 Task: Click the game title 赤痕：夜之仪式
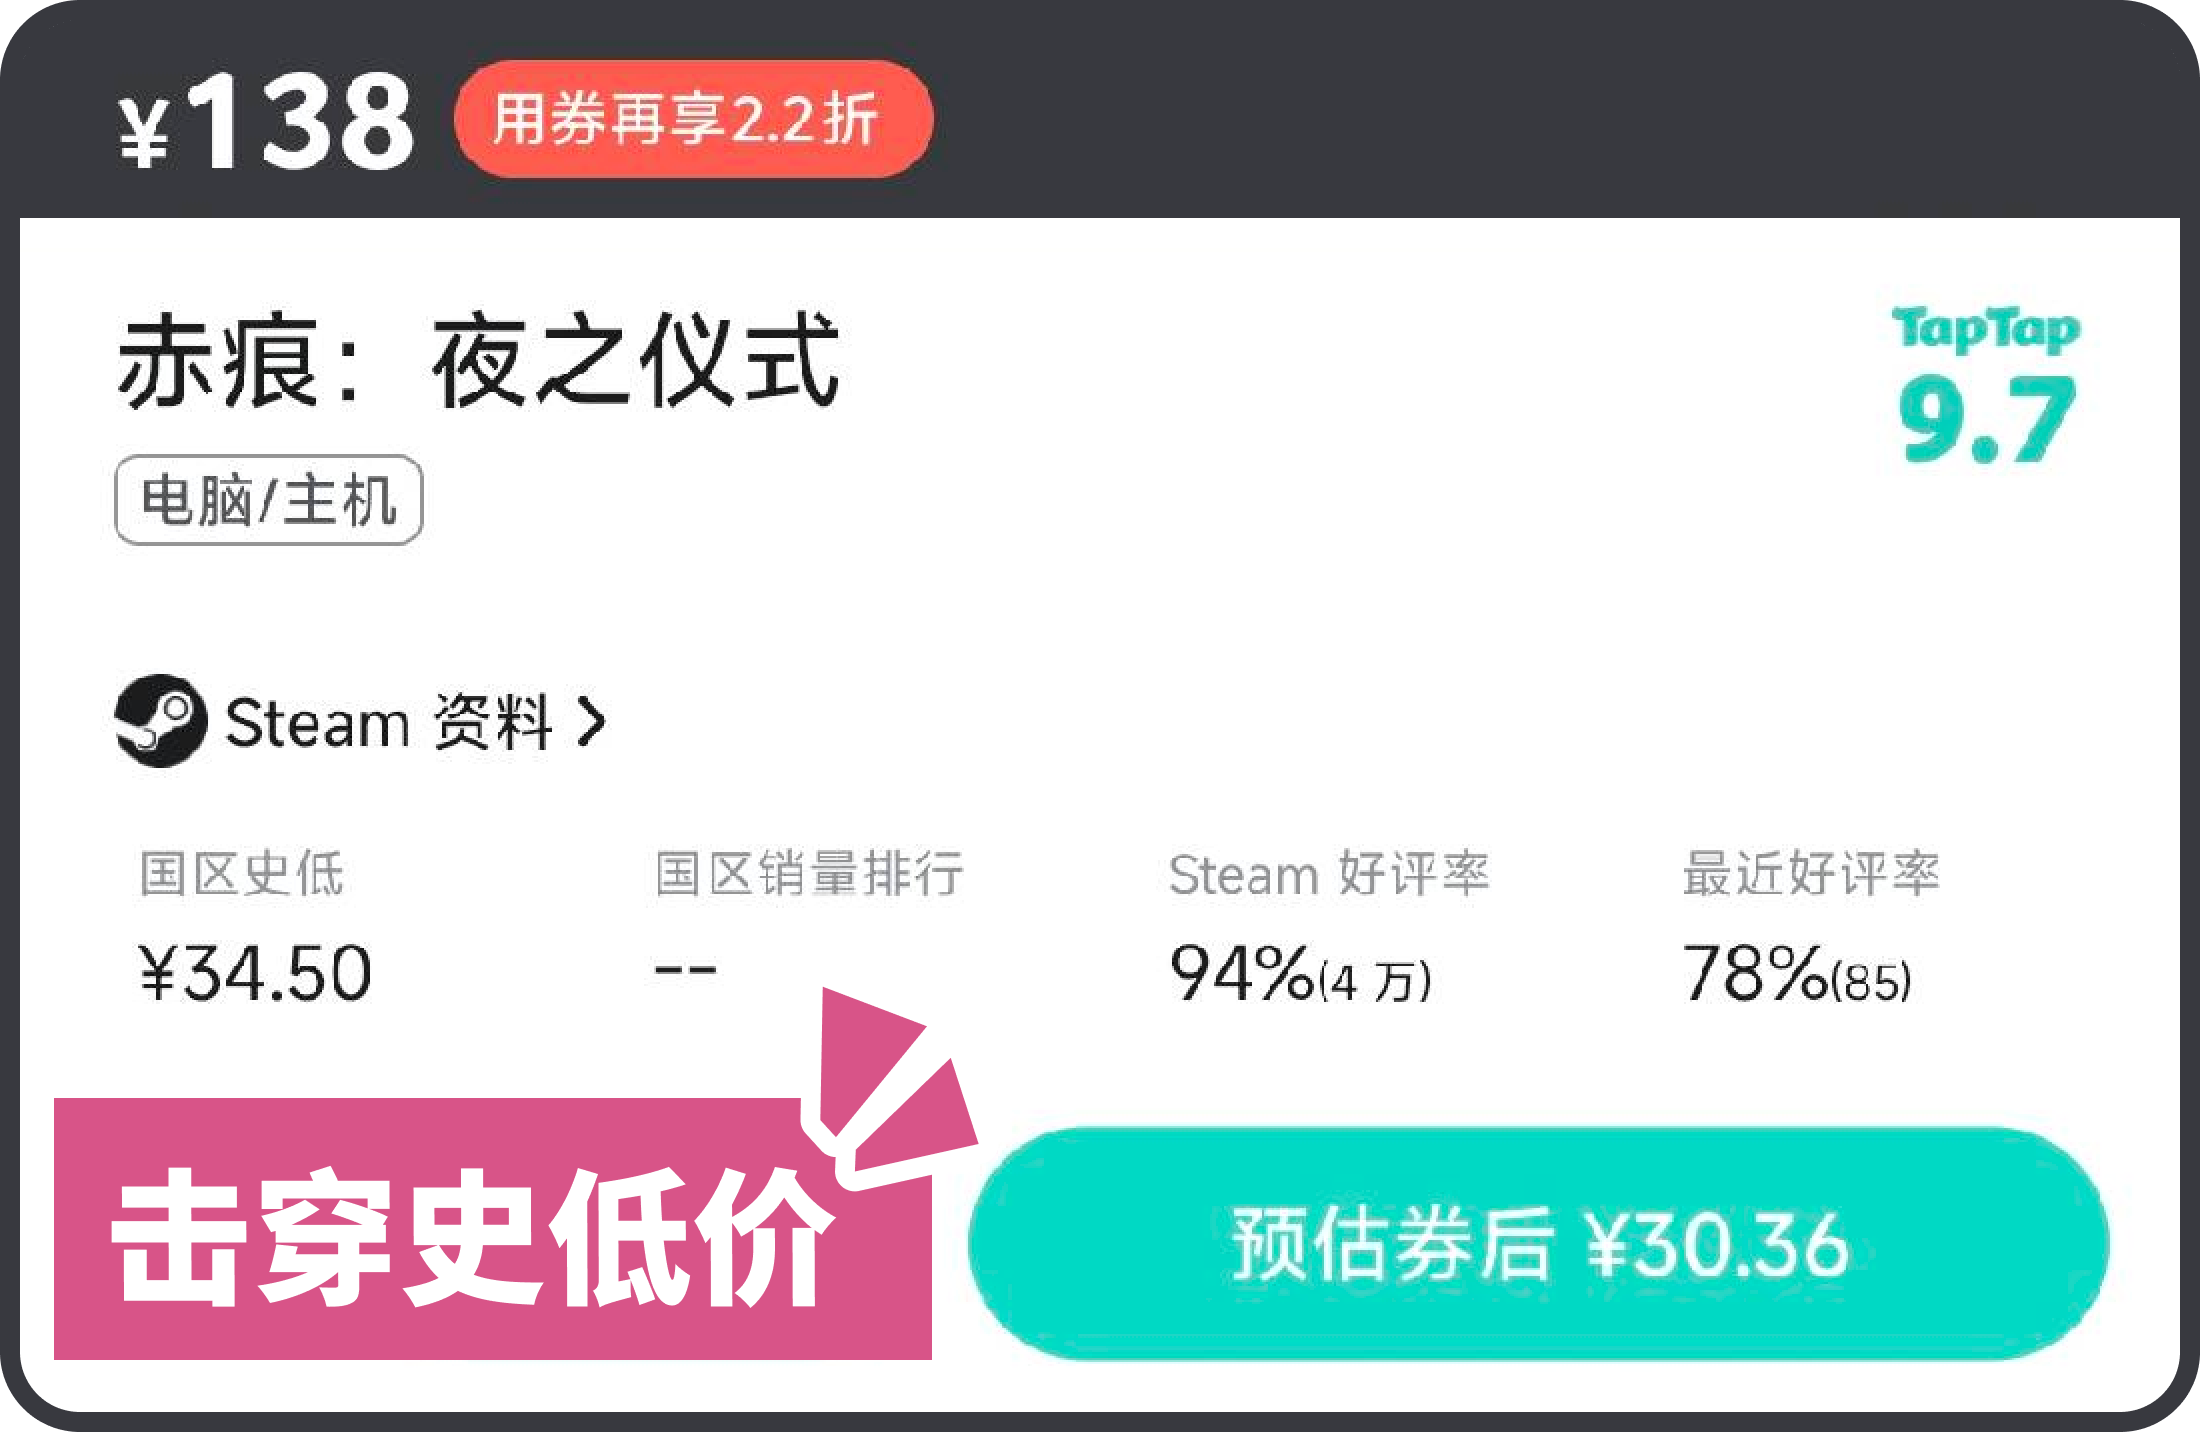coord(477,361)
